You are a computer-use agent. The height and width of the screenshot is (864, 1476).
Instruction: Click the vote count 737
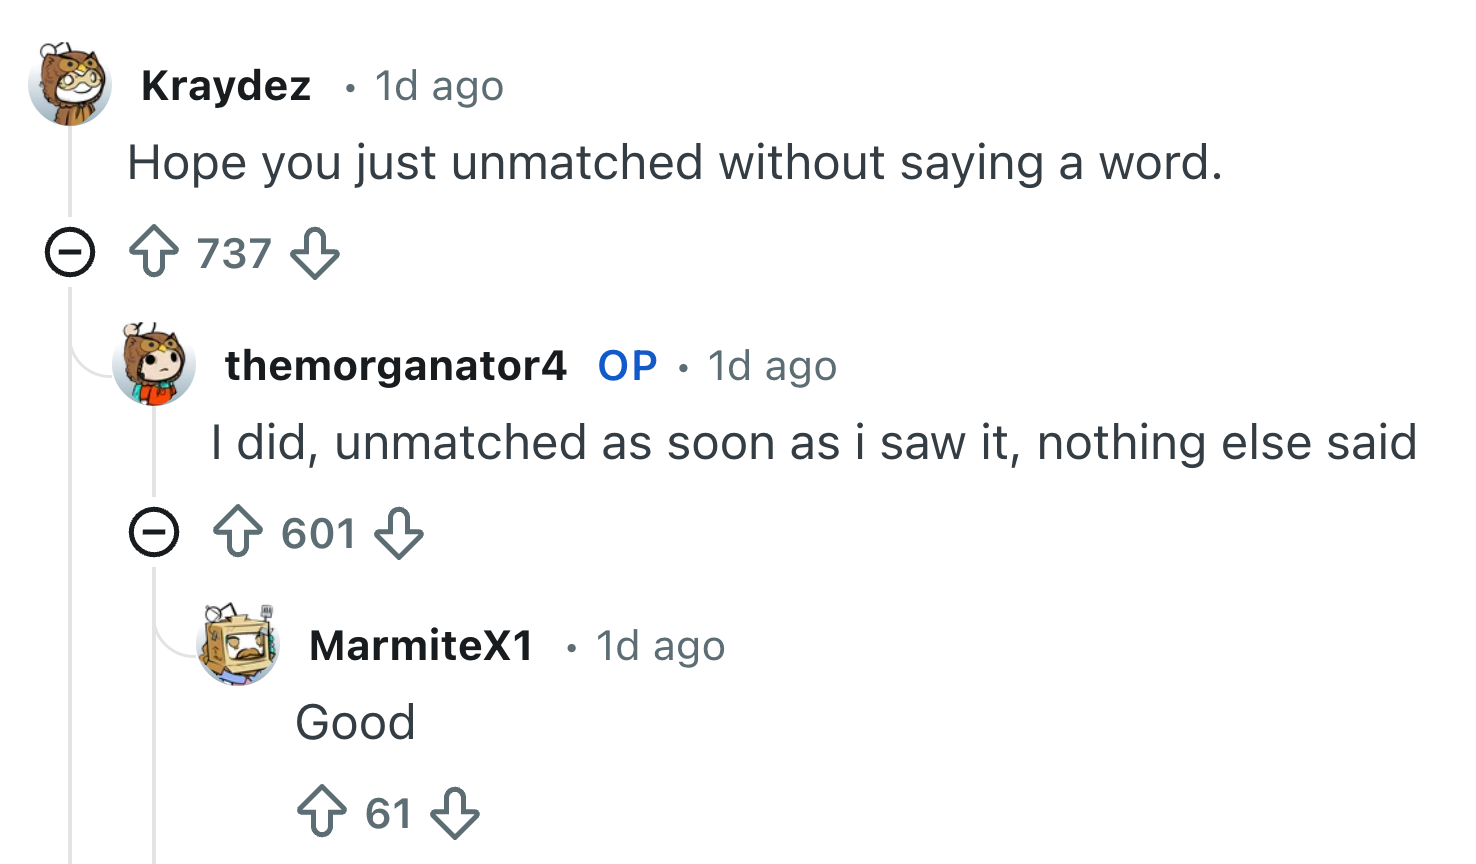pos(234,254)
